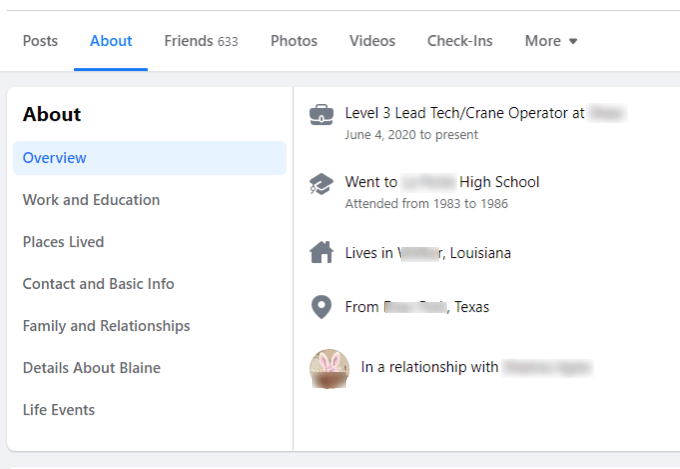Viewport: 680px width, 469px height.
Task: Click 'June 4, 2020 to present' text
Action: (x=411, y=135)
